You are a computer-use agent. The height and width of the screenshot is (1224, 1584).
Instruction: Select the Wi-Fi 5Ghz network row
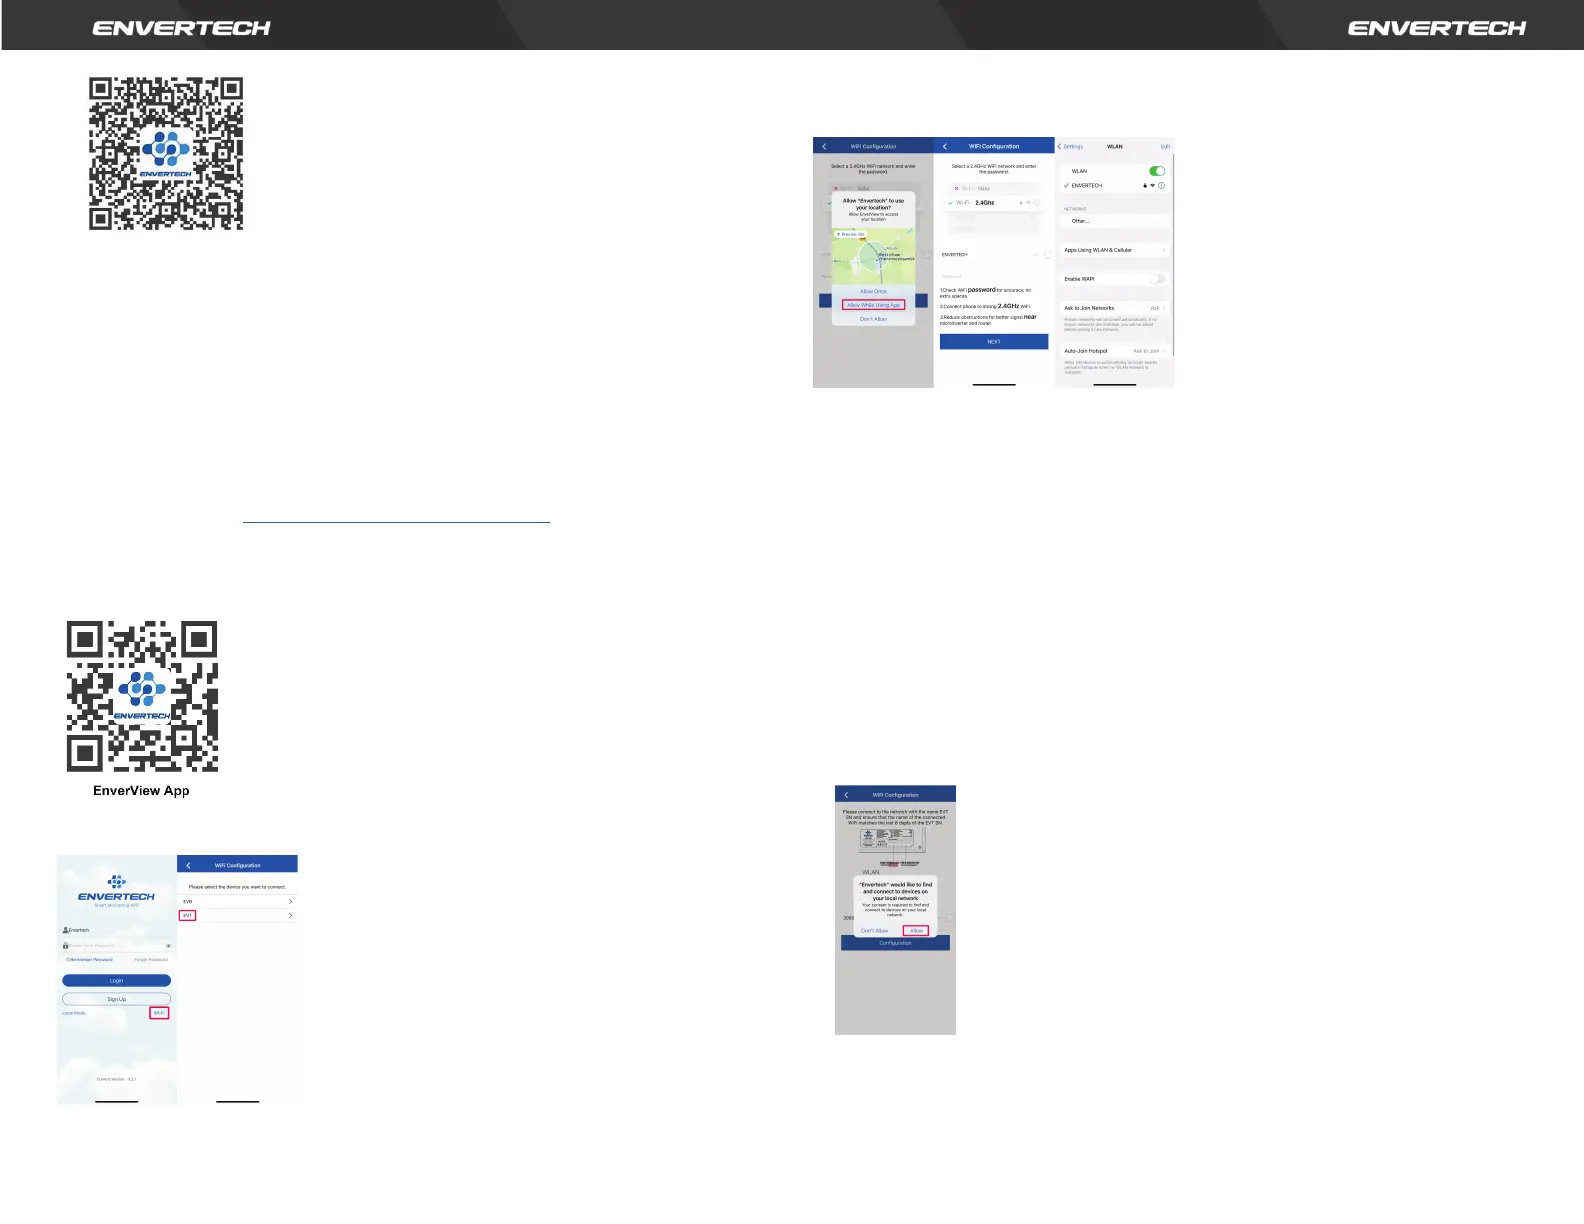pyautogui.click(x=994, y=188)
